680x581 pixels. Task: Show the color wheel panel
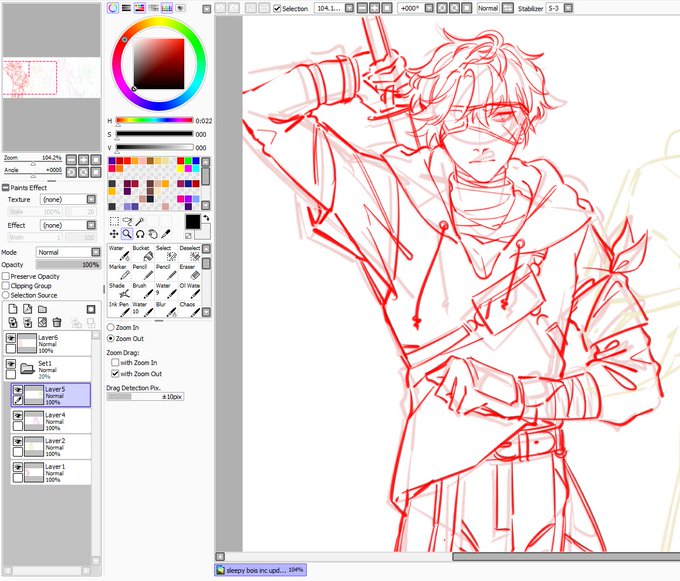point(113,8)
